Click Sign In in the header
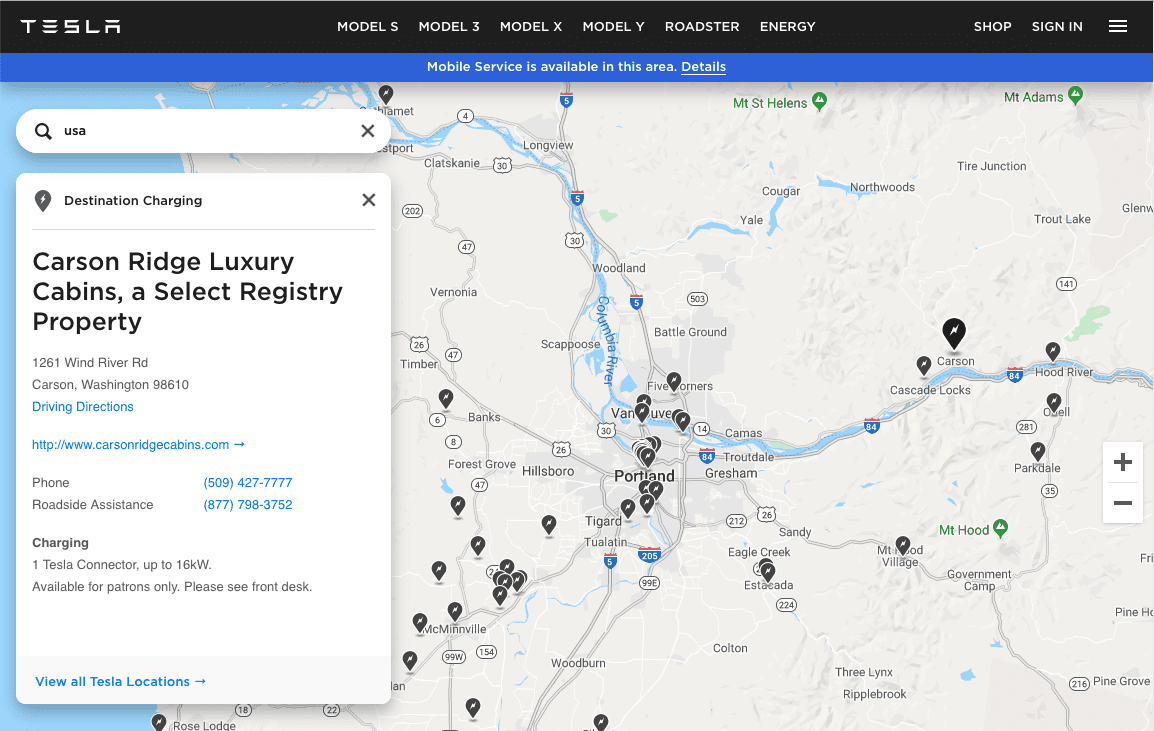The image size is (1154, 731). pyautogui.click(x=1057, y=27)
